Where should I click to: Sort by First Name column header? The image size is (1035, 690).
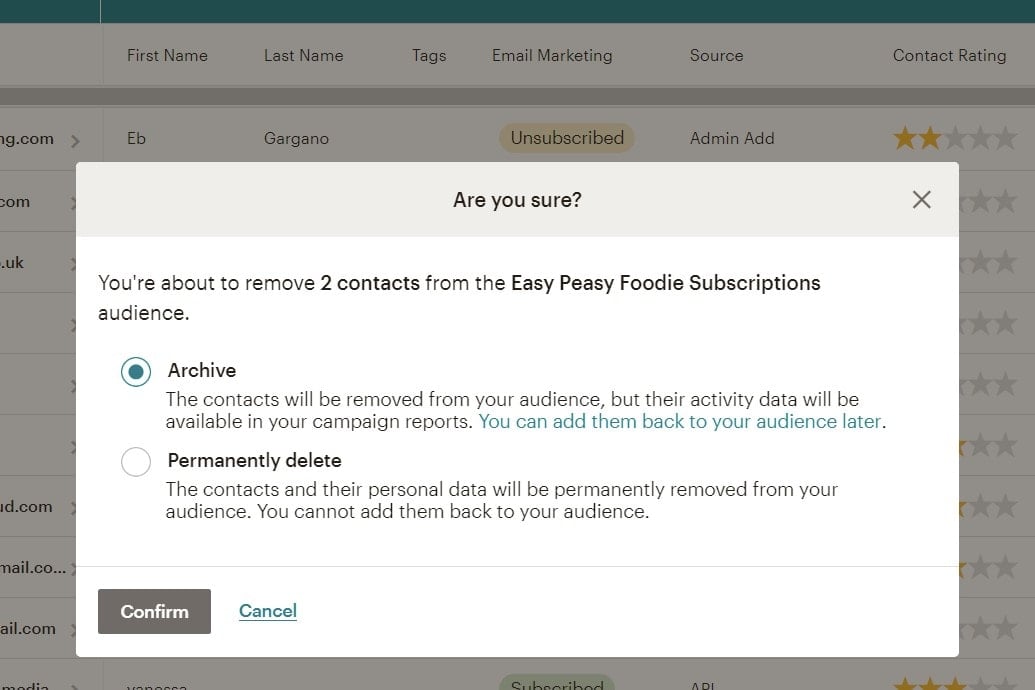(167, 55)
